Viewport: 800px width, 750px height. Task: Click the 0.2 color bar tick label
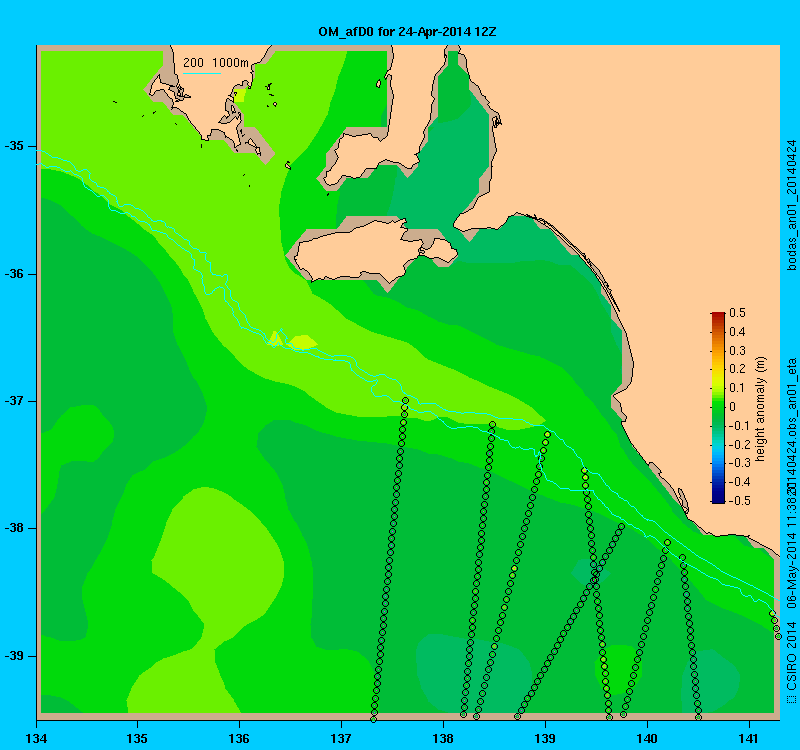(x=737, y=369)
